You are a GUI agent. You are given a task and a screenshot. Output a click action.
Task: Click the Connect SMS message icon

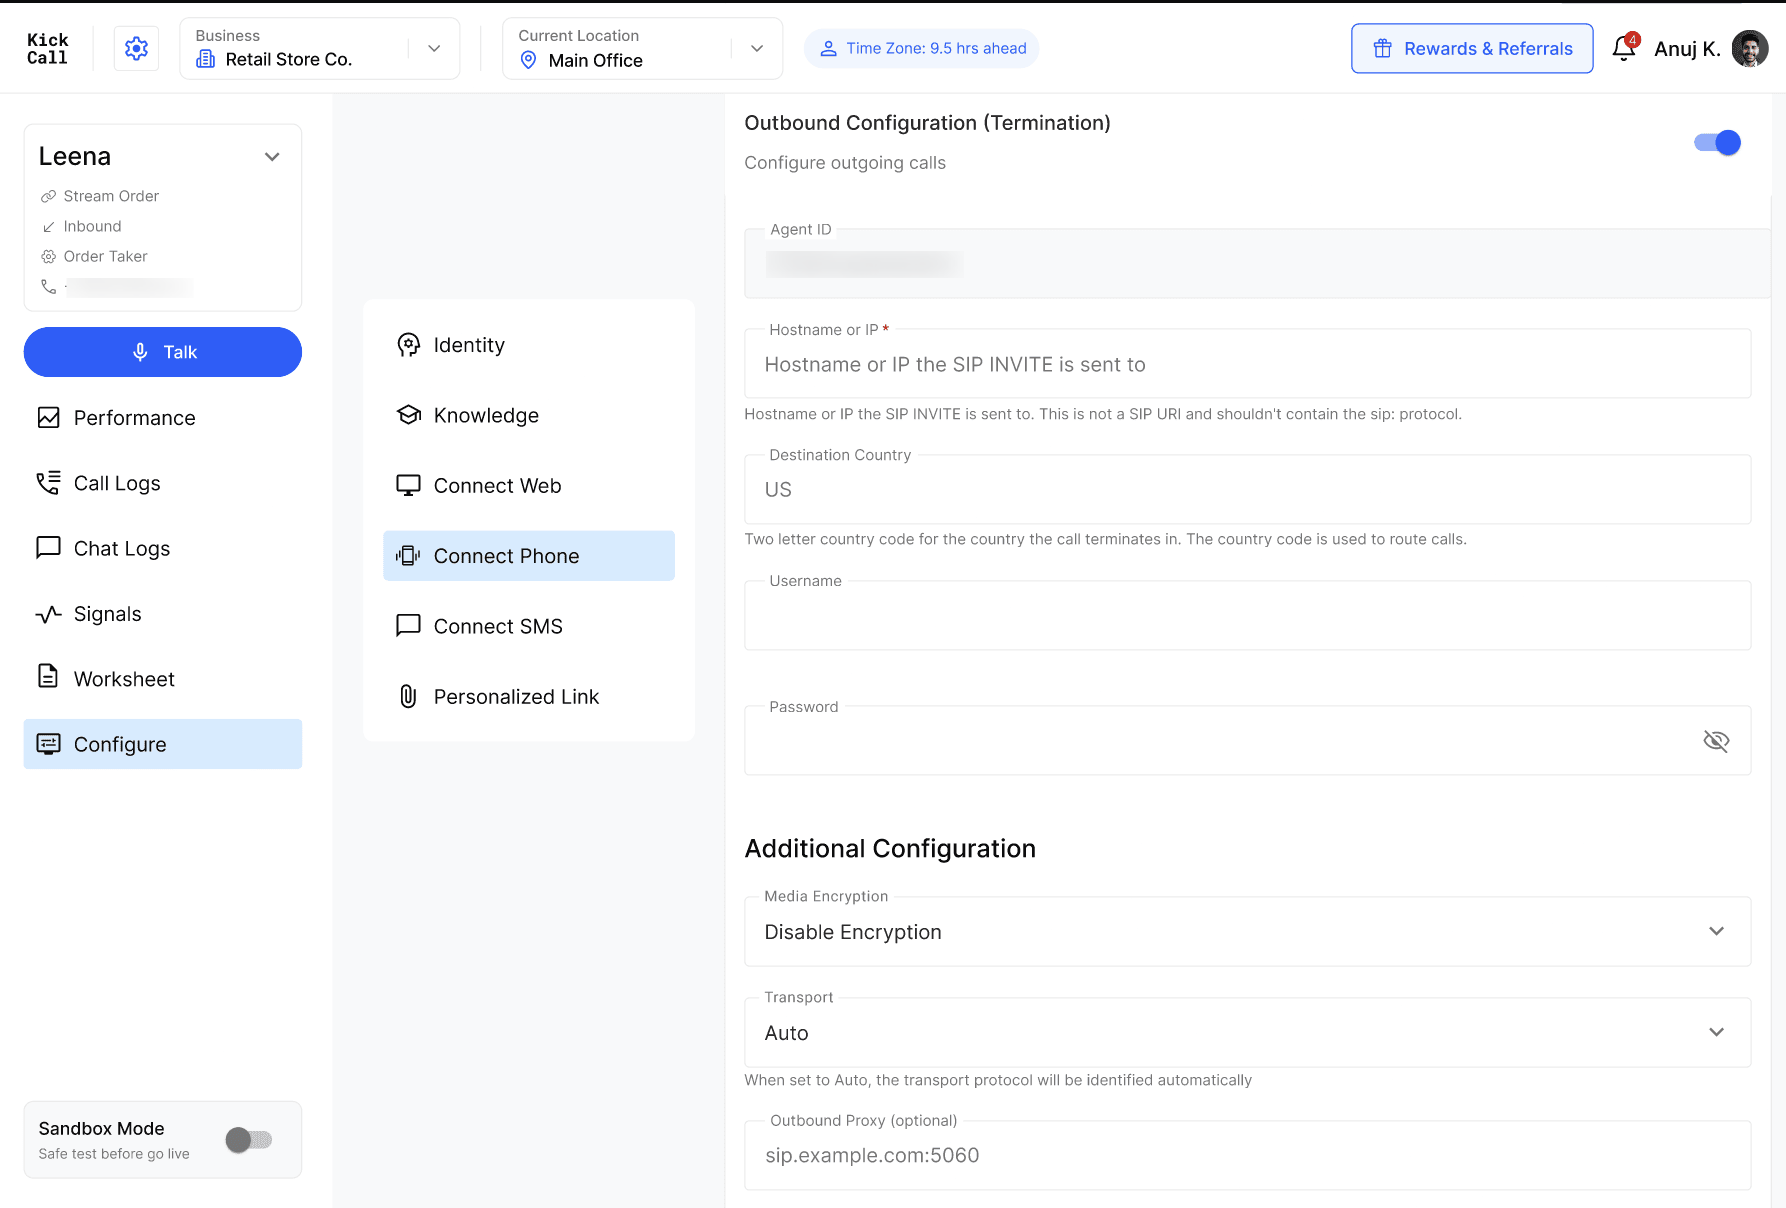pos(408,625)
